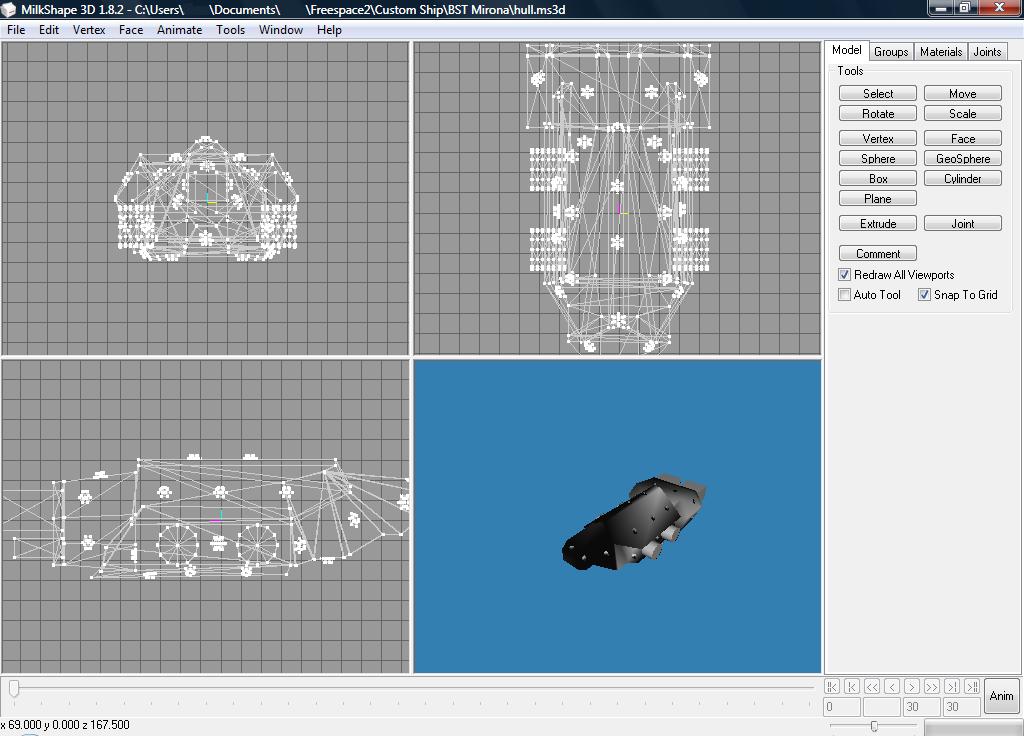Switch to the Groups tab
Image resolution: width=1024 pixels, height=736 pixels.
click(x=891, y=52)
